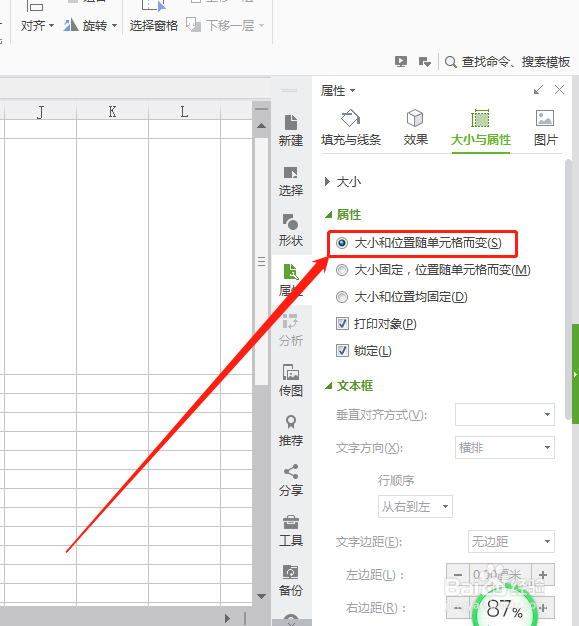Open the 垂直对齐方式 dropdown
The height and width of the screenshot is (626, 579).
coord(505,414)
